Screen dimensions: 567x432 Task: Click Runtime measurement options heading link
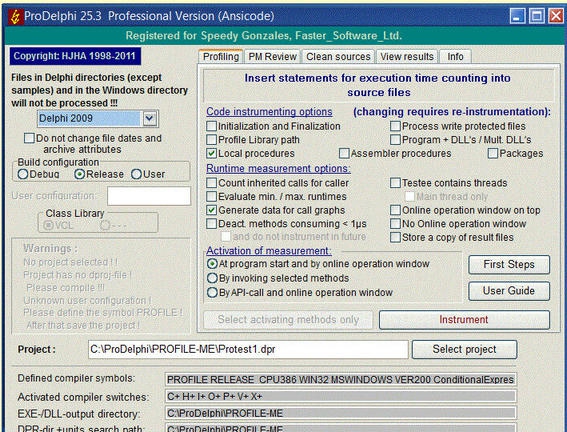[278, 168]
